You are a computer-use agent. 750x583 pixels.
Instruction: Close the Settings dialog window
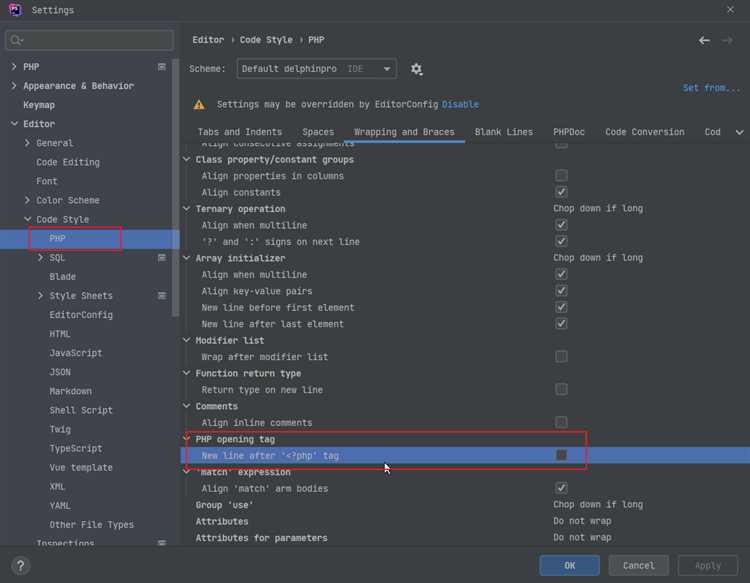[x=730, y=10]
